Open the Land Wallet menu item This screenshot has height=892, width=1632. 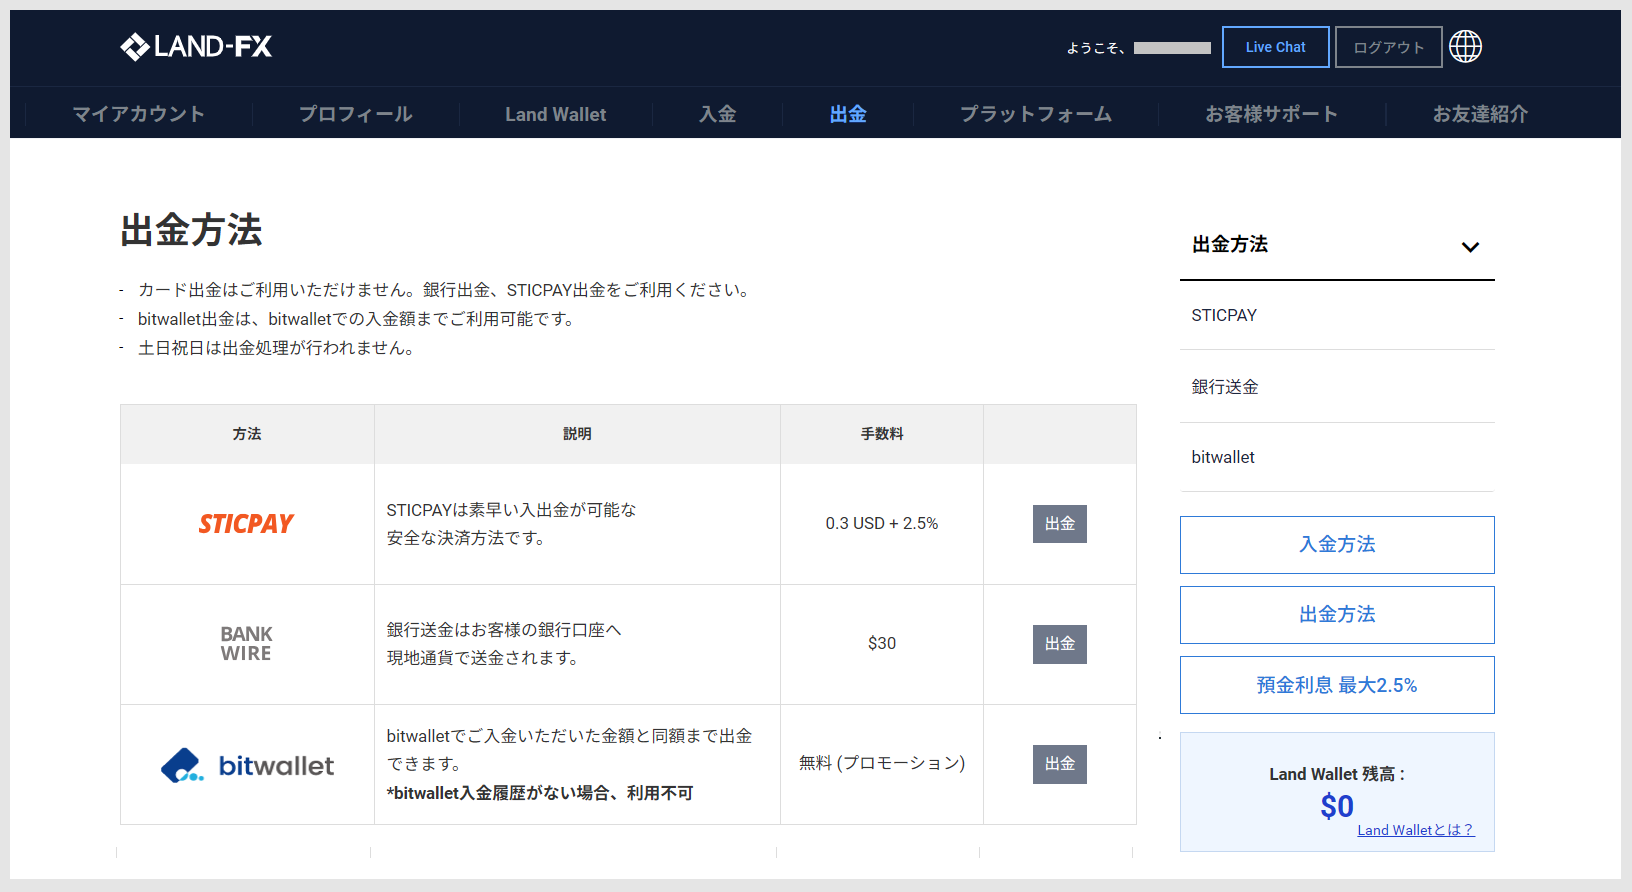555,114
